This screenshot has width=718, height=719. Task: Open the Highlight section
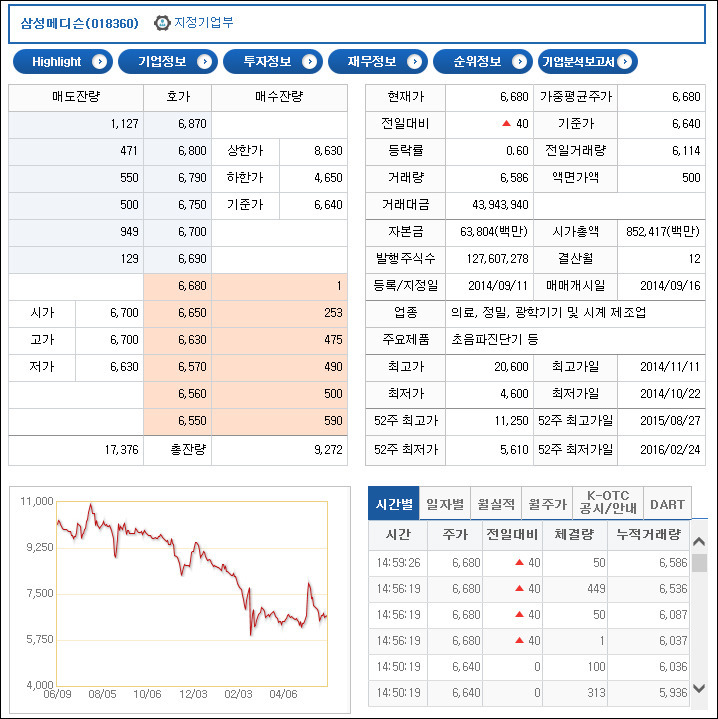(x=63, y=61)
